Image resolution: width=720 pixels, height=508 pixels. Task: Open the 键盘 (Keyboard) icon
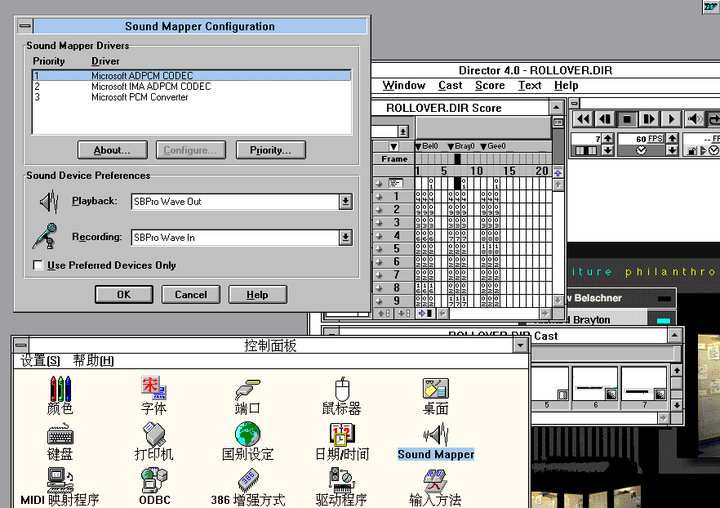59,435
